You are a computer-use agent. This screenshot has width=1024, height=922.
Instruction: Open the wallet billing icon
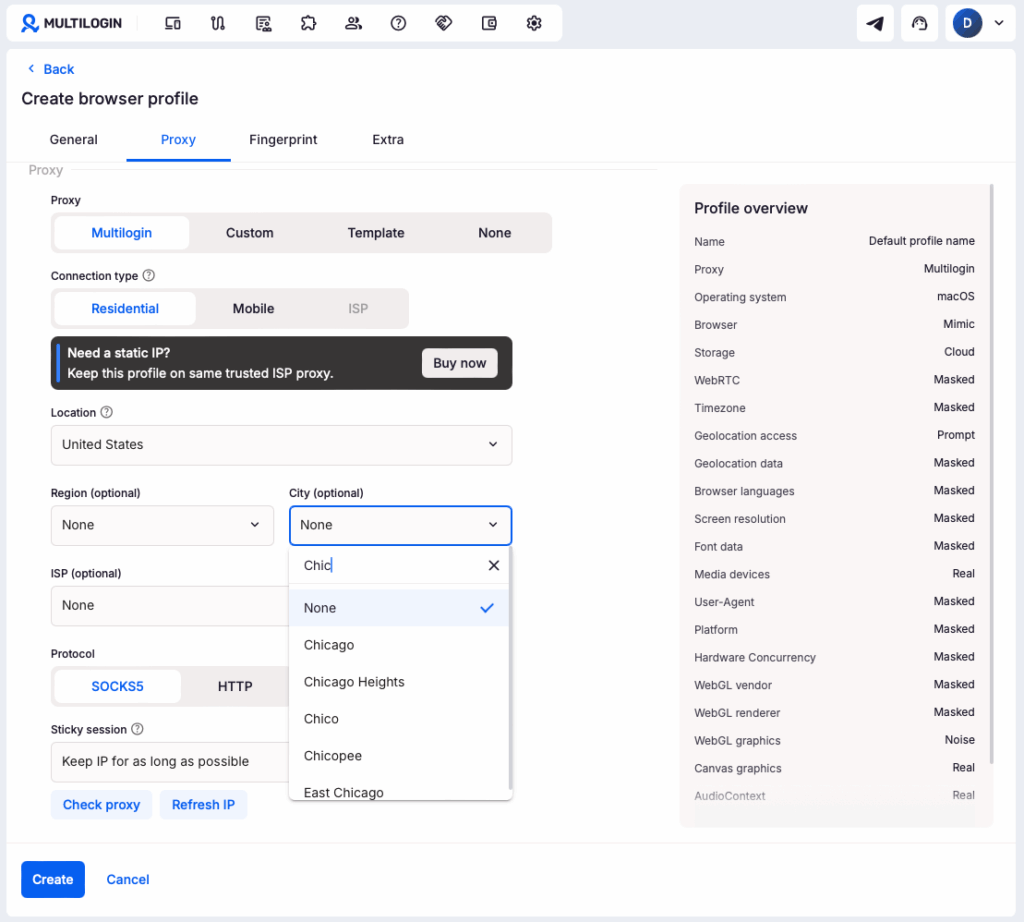(x=489, y=24)
